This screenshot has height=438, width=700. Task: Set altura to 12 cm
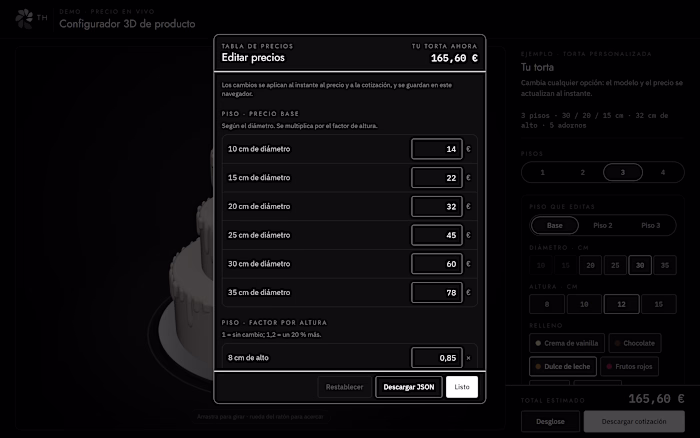tap(621, 304)
